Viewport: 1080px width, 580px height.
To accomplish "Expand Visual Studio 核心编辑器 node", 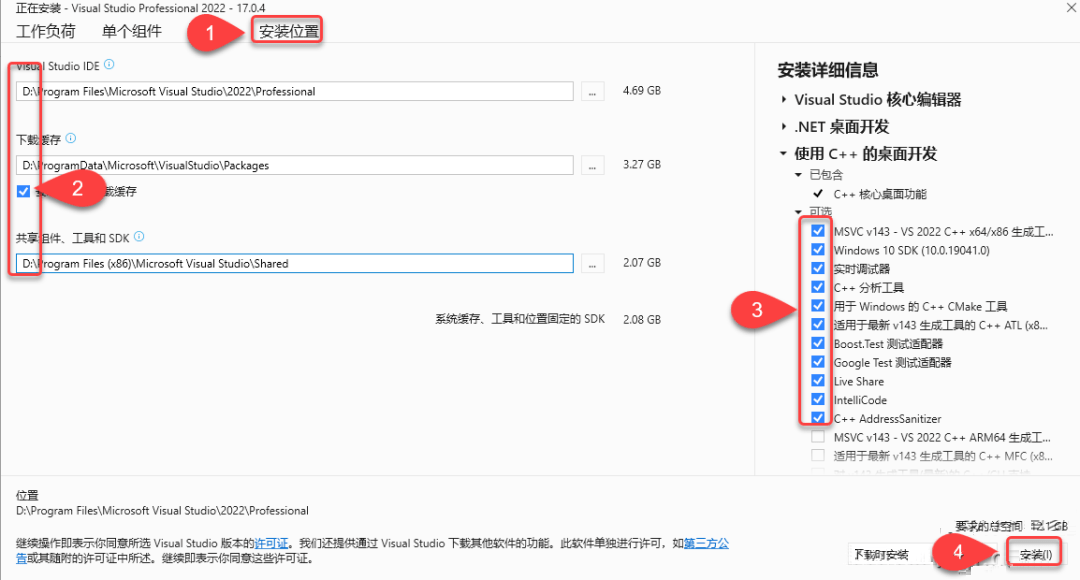I will pyautogui.click(x=784, y=99).
